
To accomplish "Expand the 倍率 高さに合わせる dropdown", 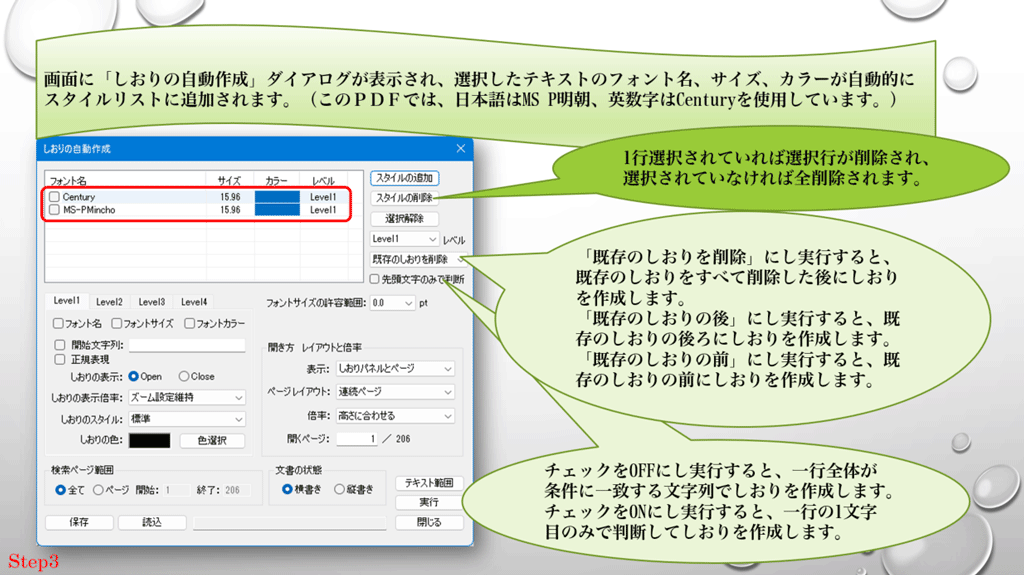I will pyautogui.click(x=394, y=415).
